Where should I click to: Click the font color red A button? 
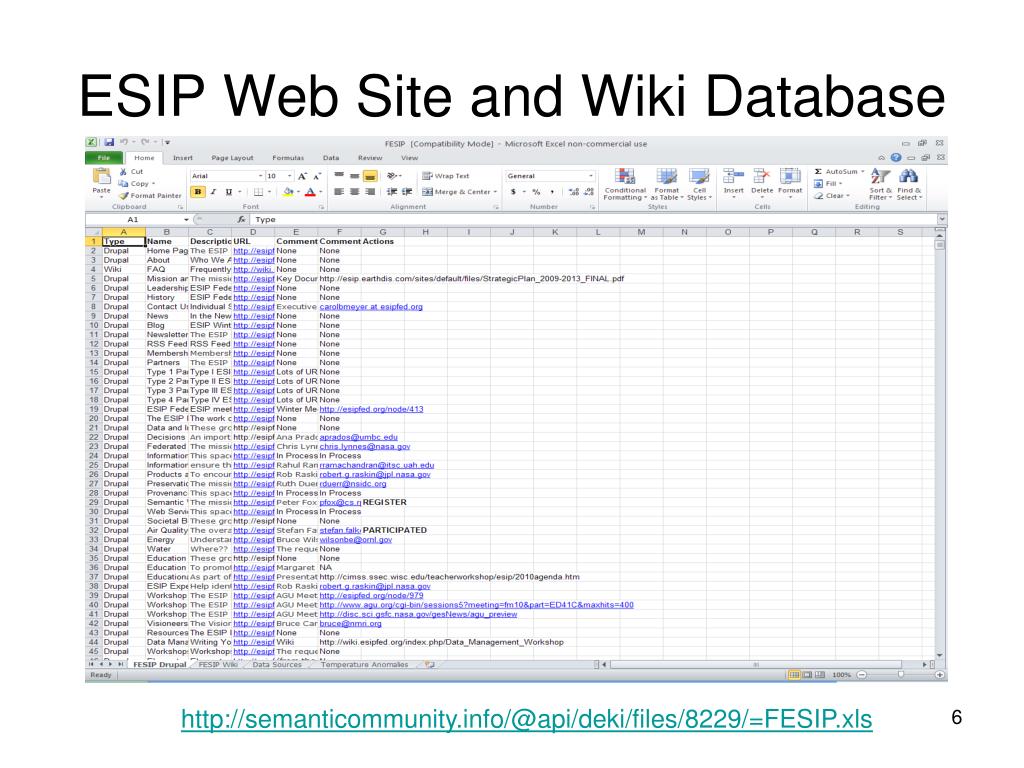point(311,192)
